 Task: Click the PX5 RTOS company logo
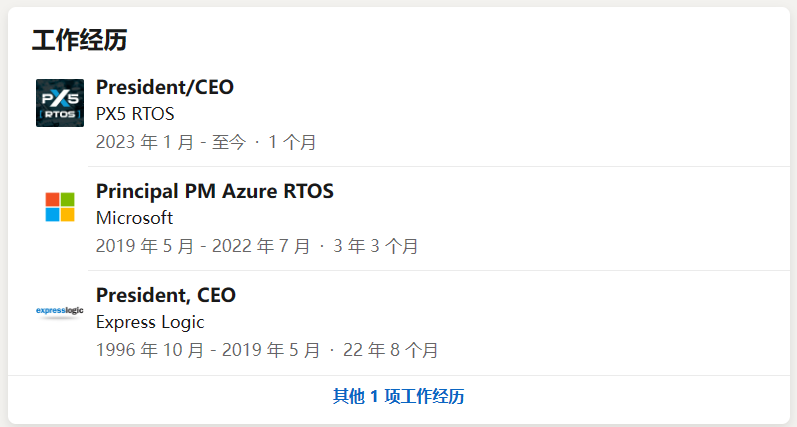(x=60, y=103)
